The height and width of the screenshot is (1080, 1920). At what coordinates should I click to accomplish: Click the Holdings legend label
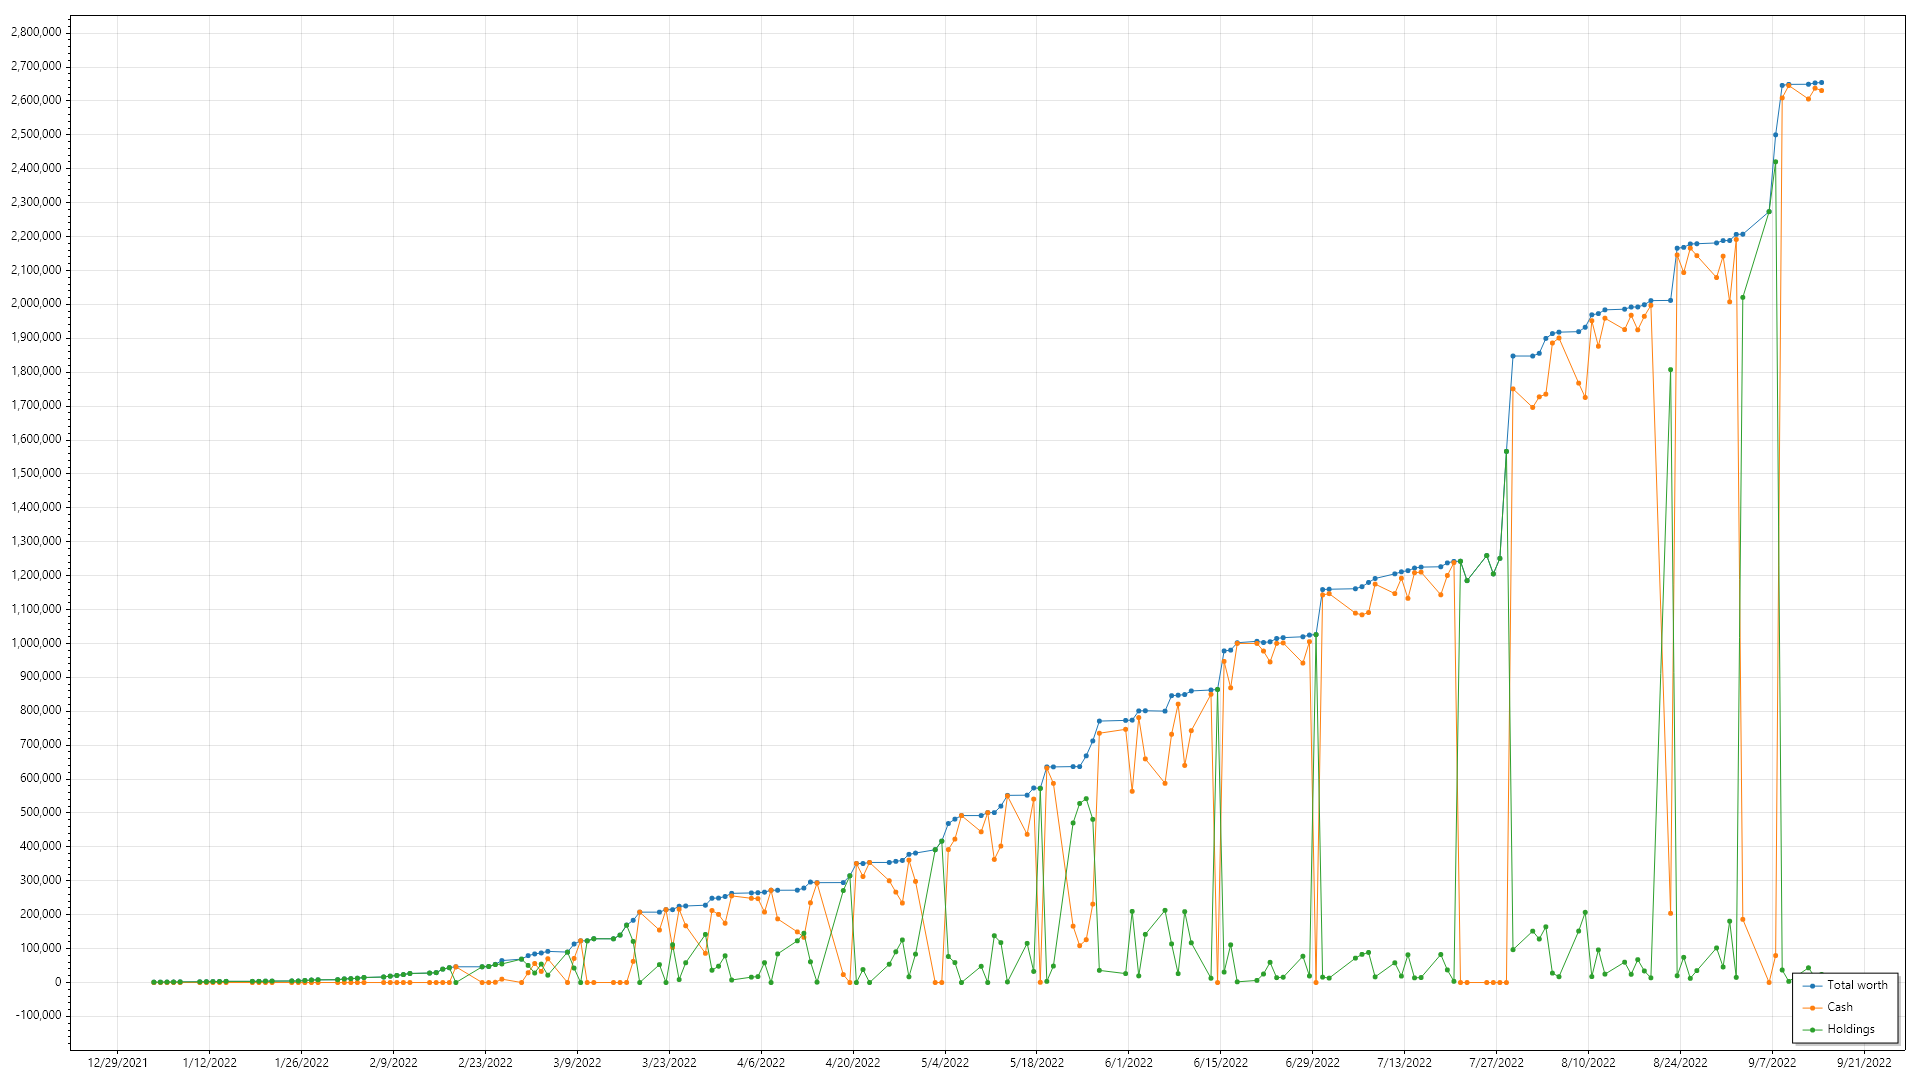click(x=1851, y=1030)
